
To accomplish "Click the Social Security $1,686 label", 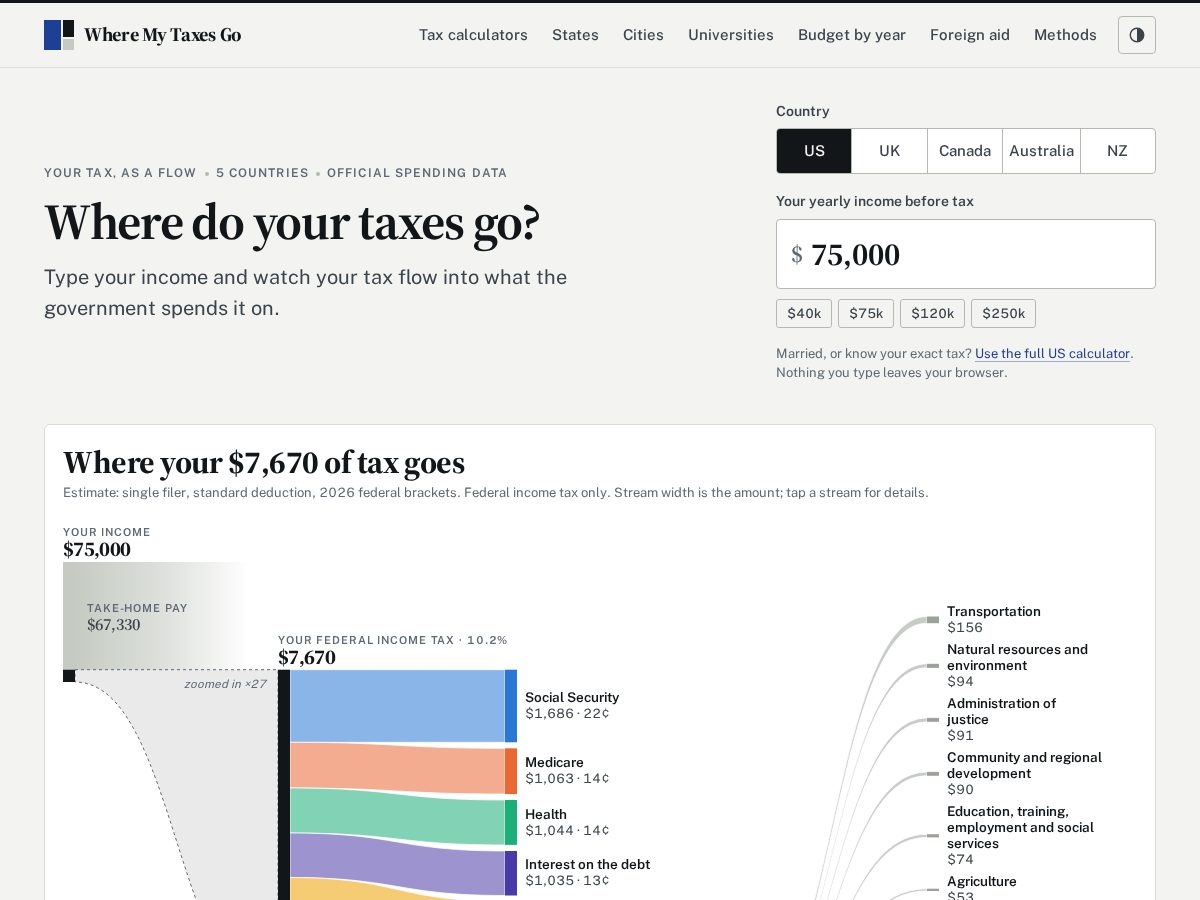I will coord(572,705).
